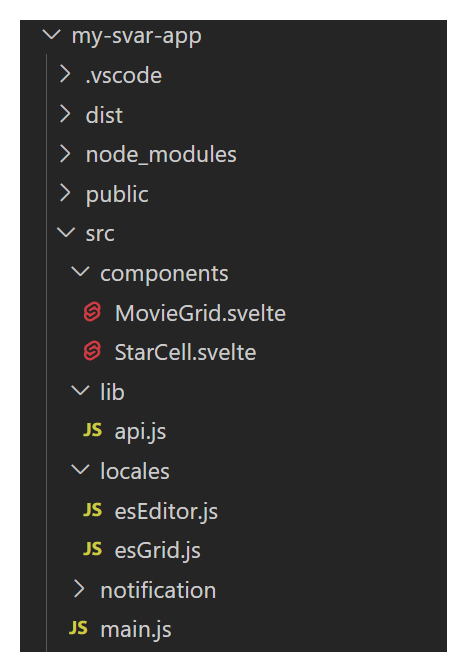Click the Svelte icon beside MovieGrid.svelte
The image size is (467, 672).
92,312
